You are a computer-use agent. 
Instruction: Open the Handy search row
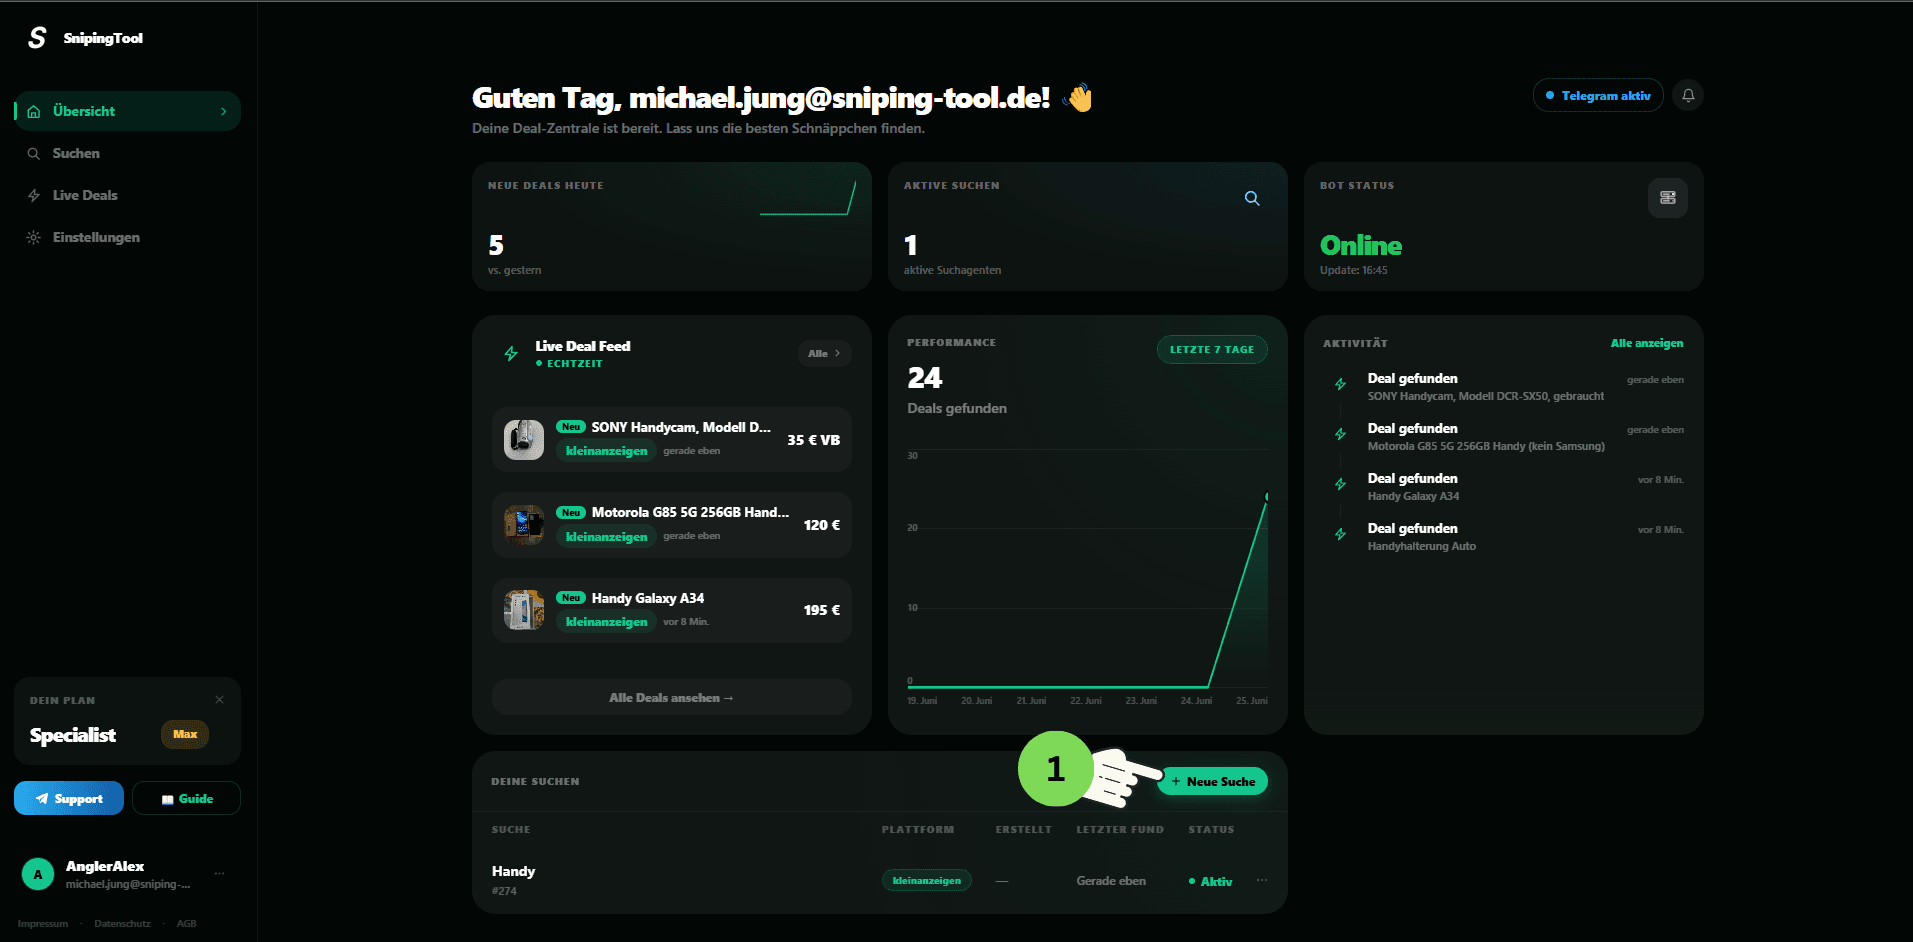[x=879, y=880]
